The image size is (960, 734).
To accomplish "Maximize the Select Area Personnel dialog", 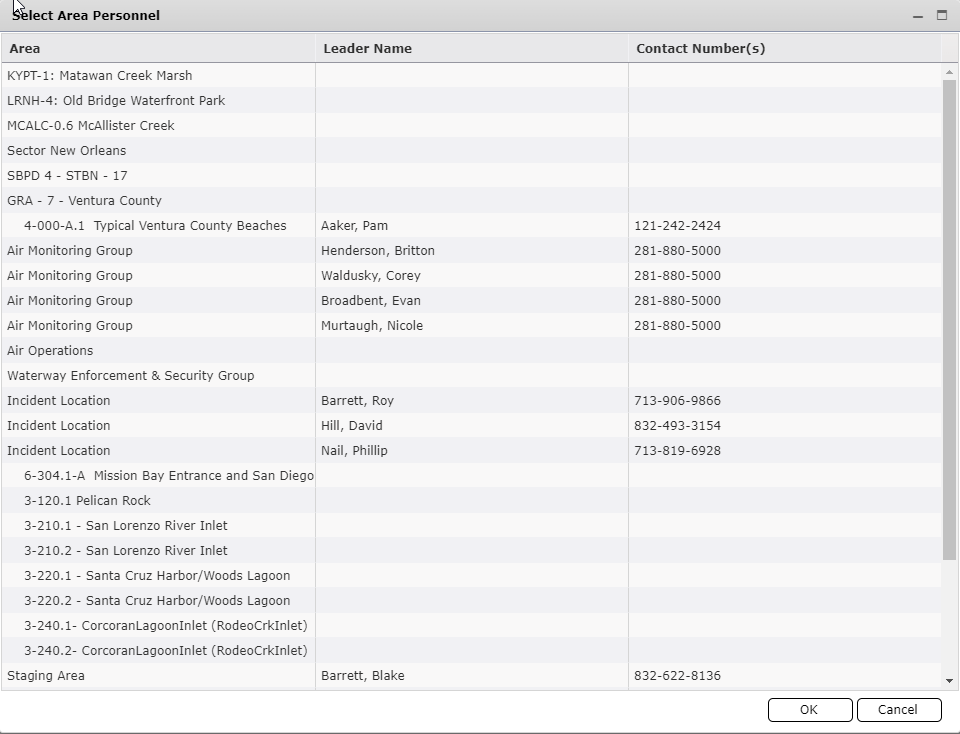I will coord(942,15).
